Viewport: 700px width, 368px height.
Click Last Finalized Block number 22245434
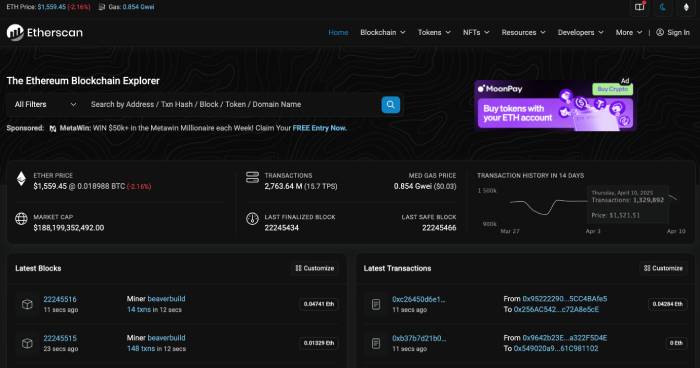pyautogui.click(x=282, y=228)
